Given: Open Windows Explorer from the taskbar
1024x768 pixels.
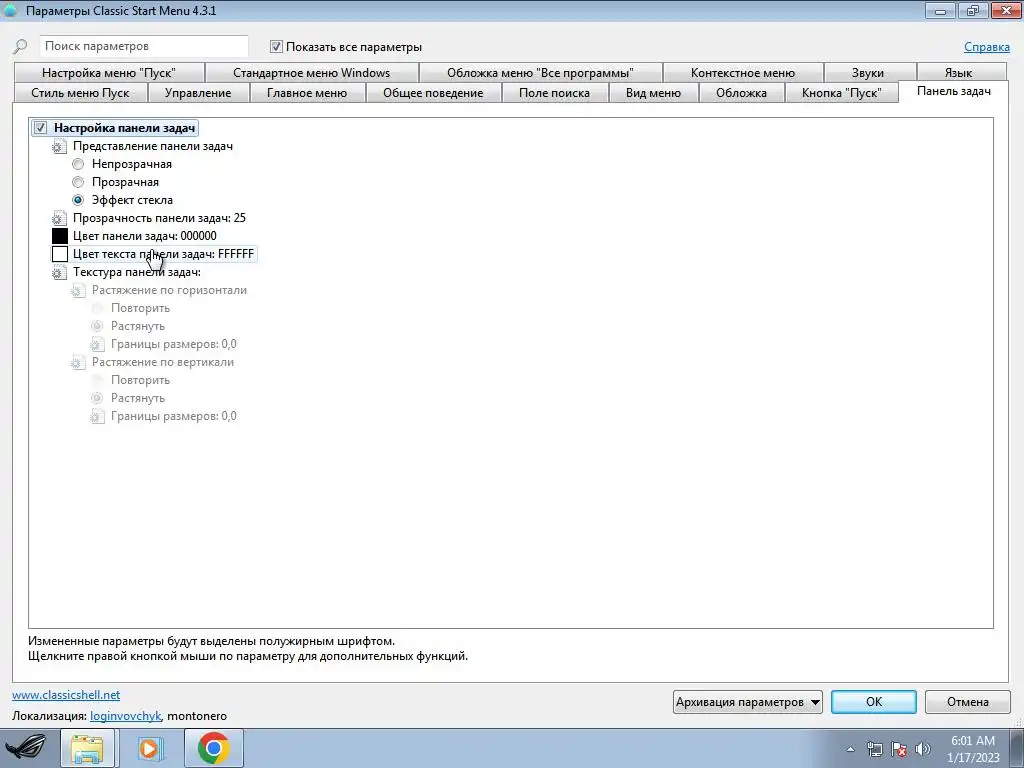Looking at the screenshot, I should pos(88,748).
